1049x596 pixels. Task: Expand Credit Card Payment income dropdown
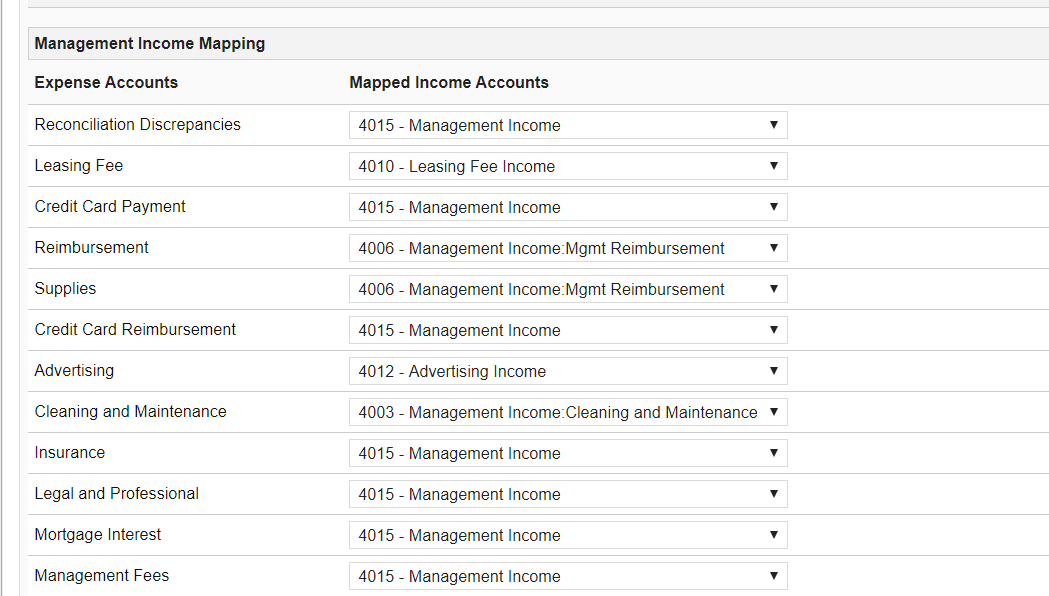click(568, 207)
